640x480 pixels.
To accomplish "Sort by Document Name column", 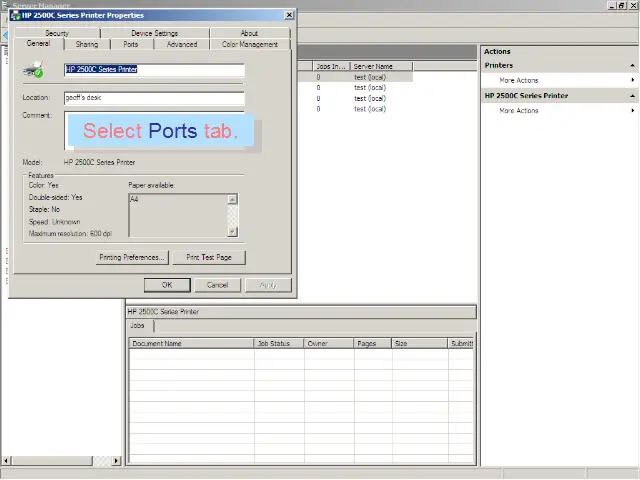I will pos(191,343).
